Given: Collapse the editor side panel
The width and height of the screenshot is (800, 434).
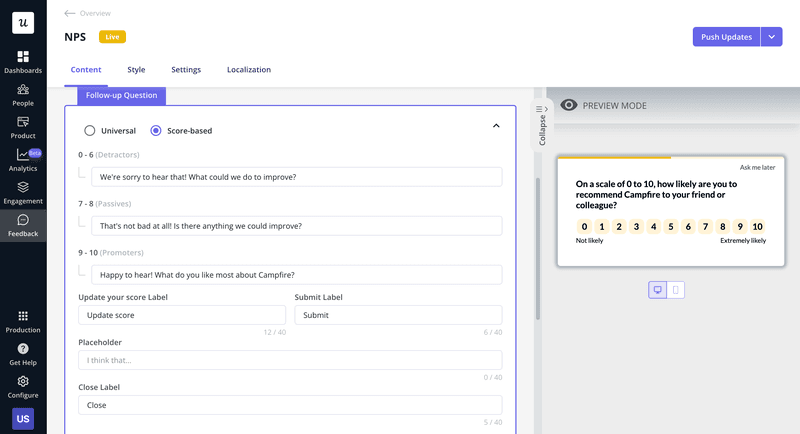Looking at the screenshot, I should click(x=541, y=125).
